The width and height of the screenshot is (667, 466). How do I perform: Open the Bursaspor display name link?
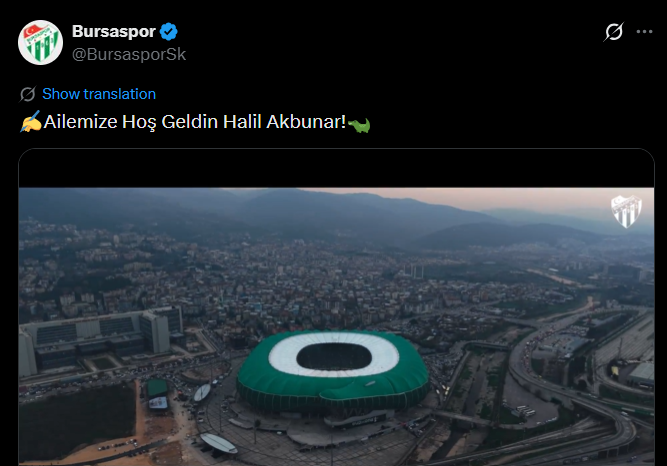(114, 32)
